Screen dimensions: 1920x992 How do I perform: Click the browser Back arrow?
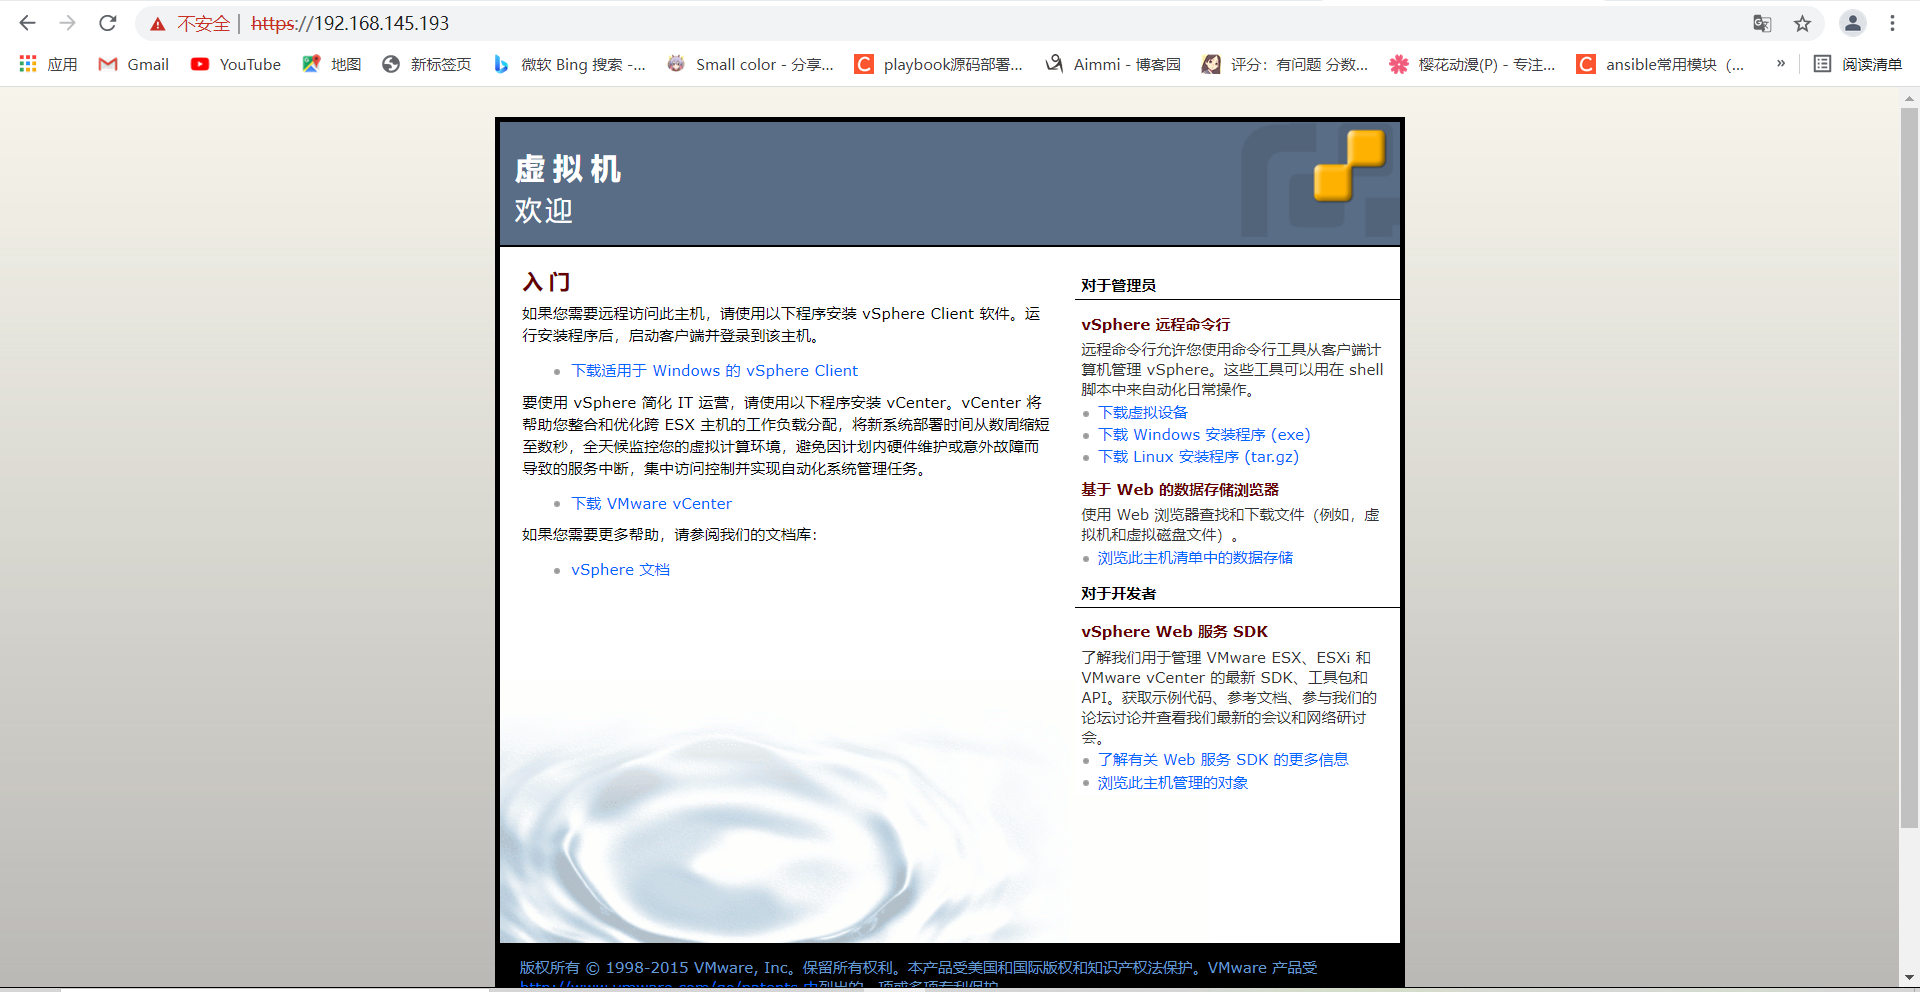27,23
